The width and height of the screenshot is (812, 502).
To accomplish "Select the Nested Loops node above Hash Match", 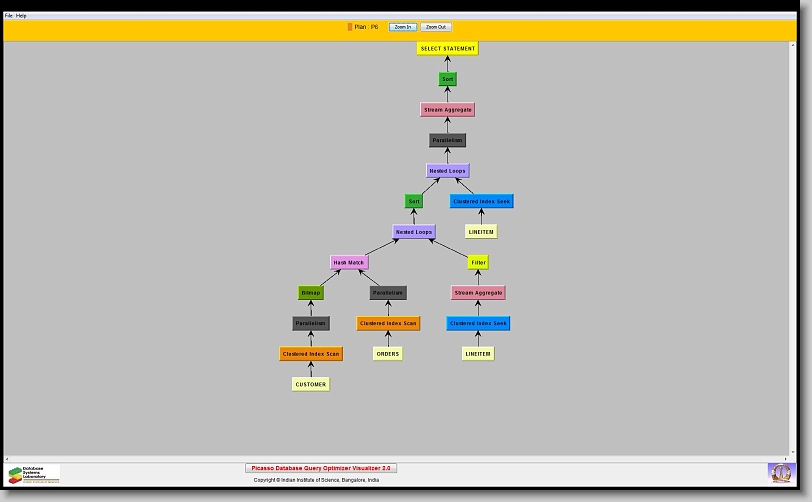I will [x=413, y=232].
